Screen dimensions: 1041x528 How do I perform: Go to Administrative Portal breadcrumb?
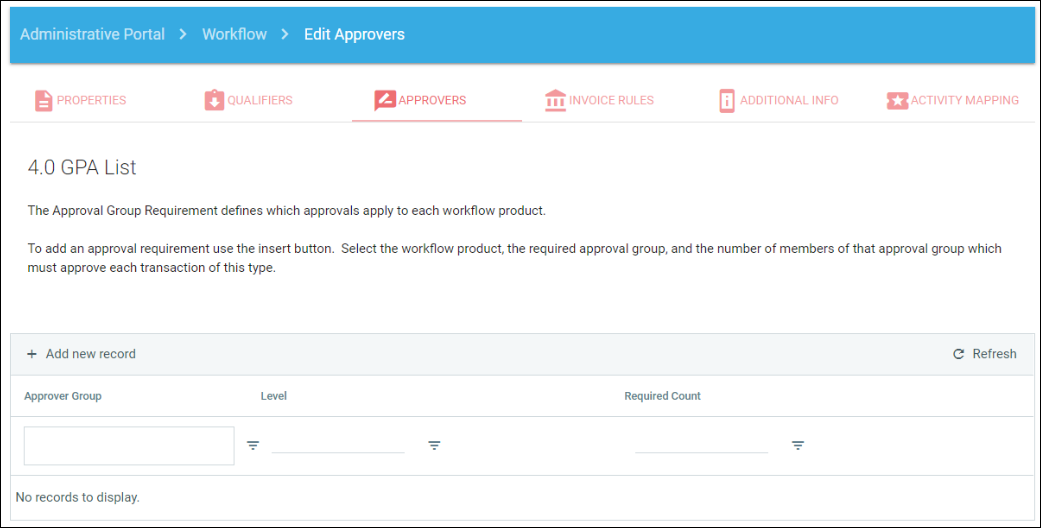click(x=92, y=34)
